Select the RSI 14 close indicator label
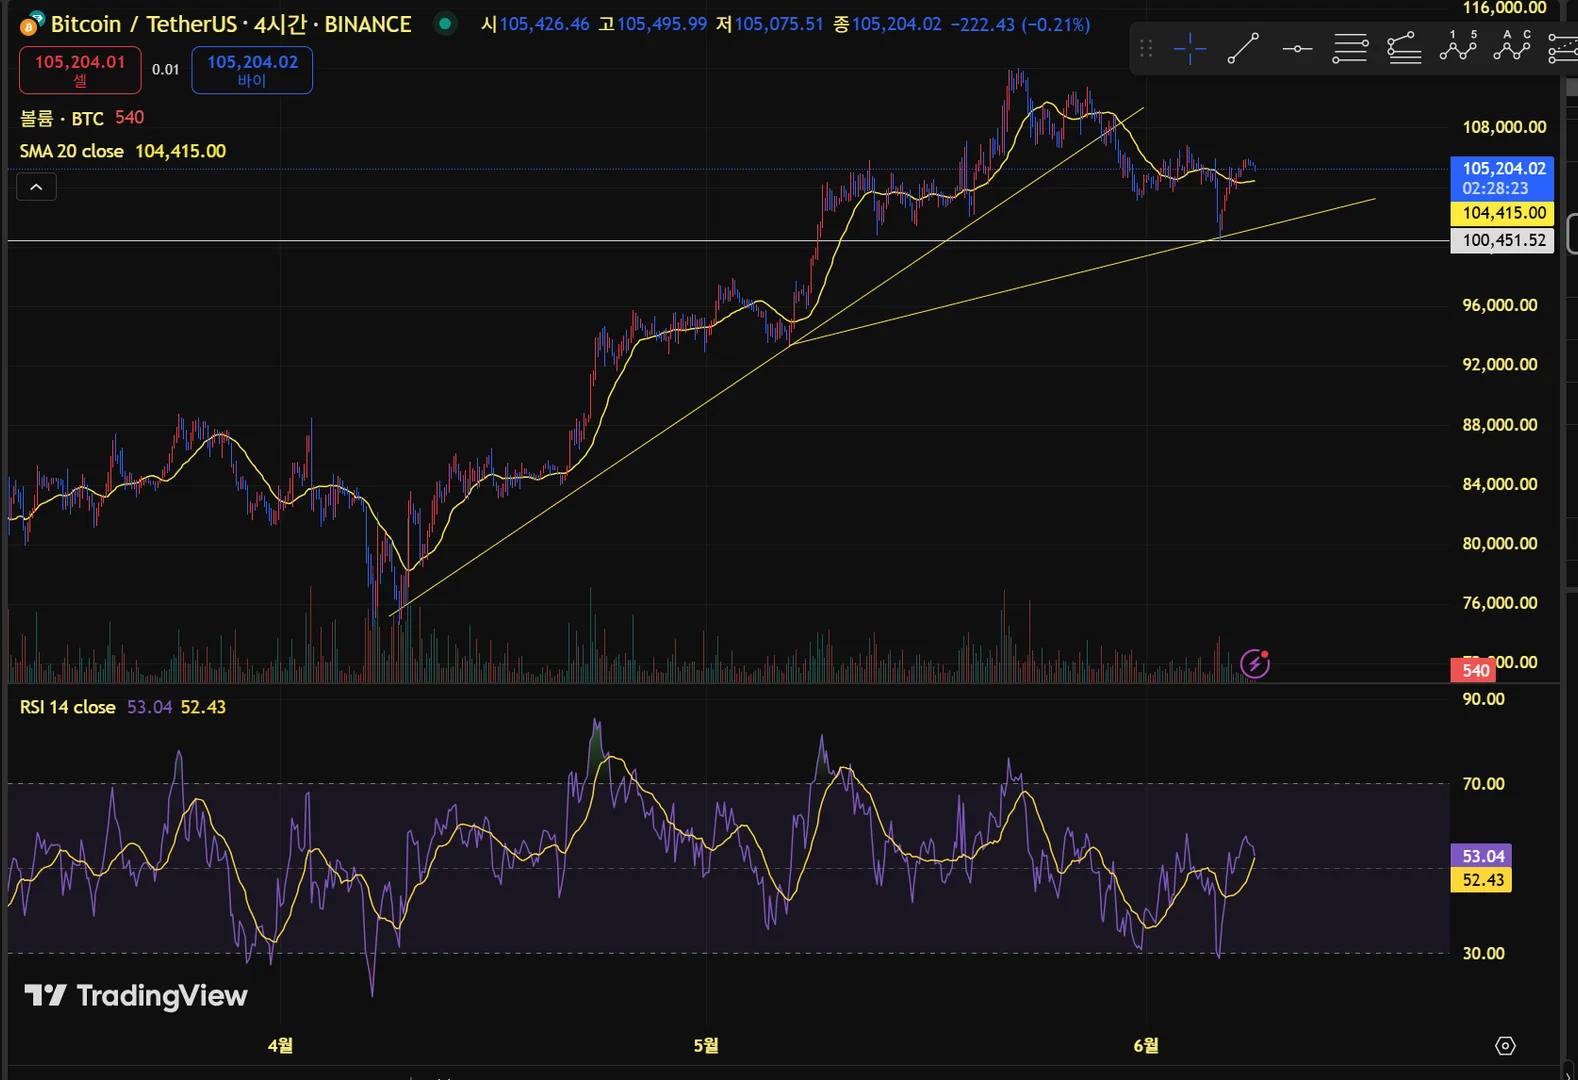1578x1080 pixels. point(68,707)
